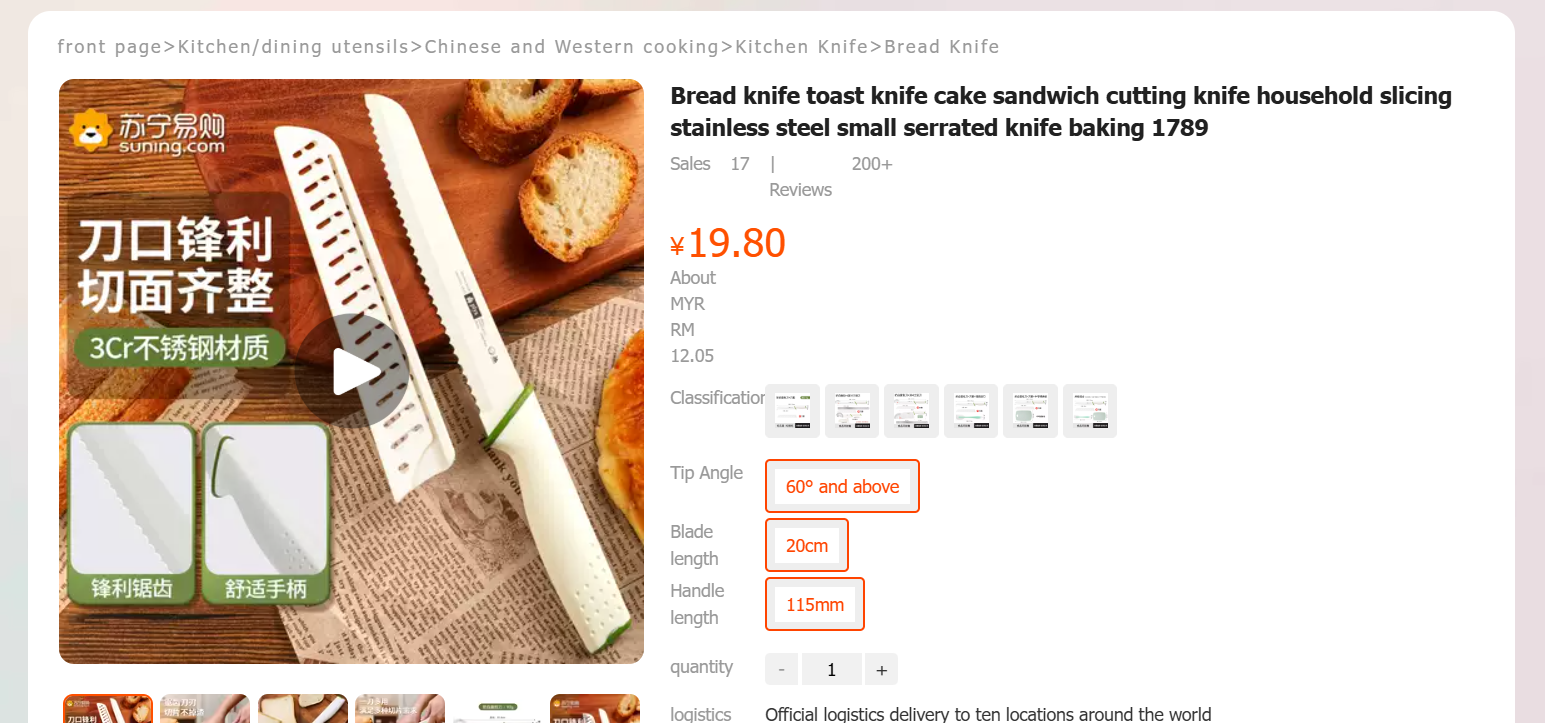The image size is (1545, 723).
Task: Select the "60° and above" tip angle option
Action: [x=842, y=486]
